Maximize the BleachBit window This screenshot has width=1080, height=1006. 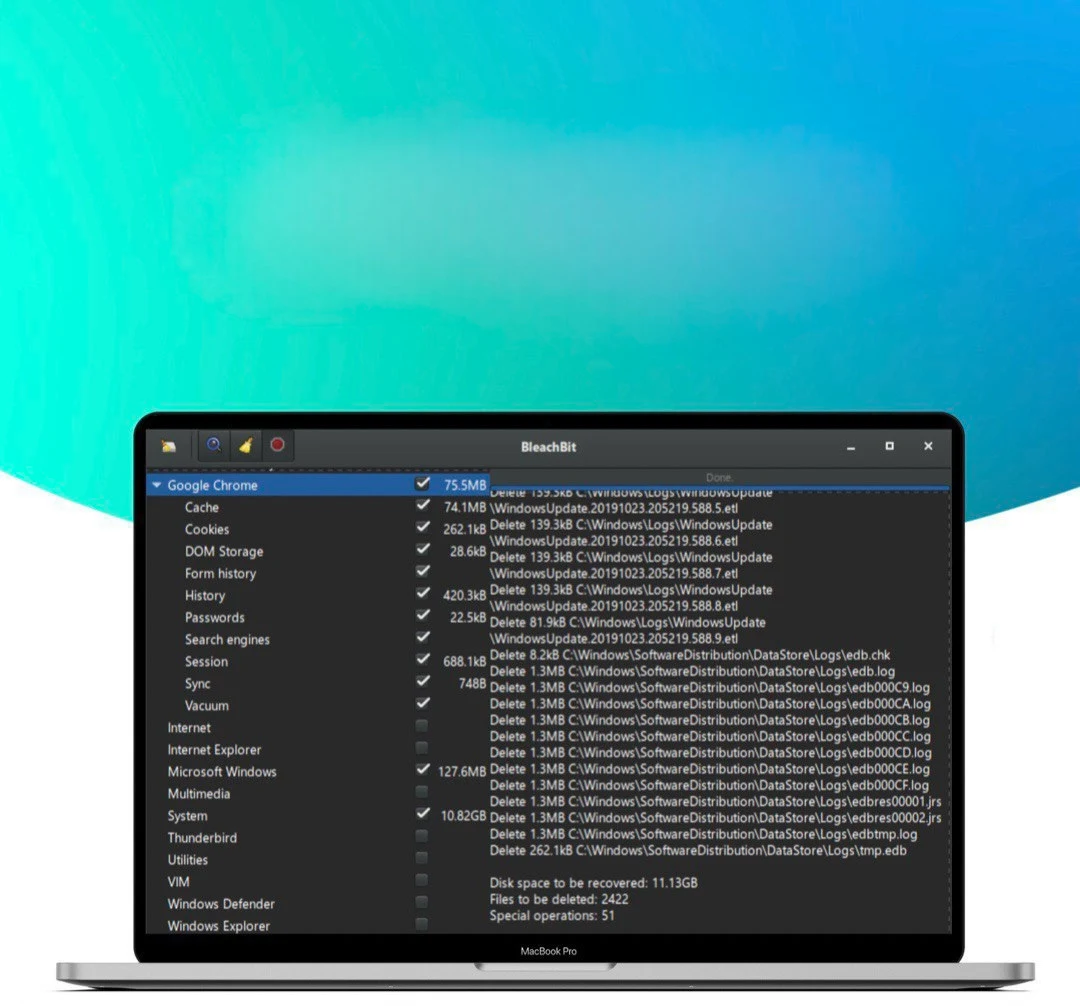click(x=889, y=446)
